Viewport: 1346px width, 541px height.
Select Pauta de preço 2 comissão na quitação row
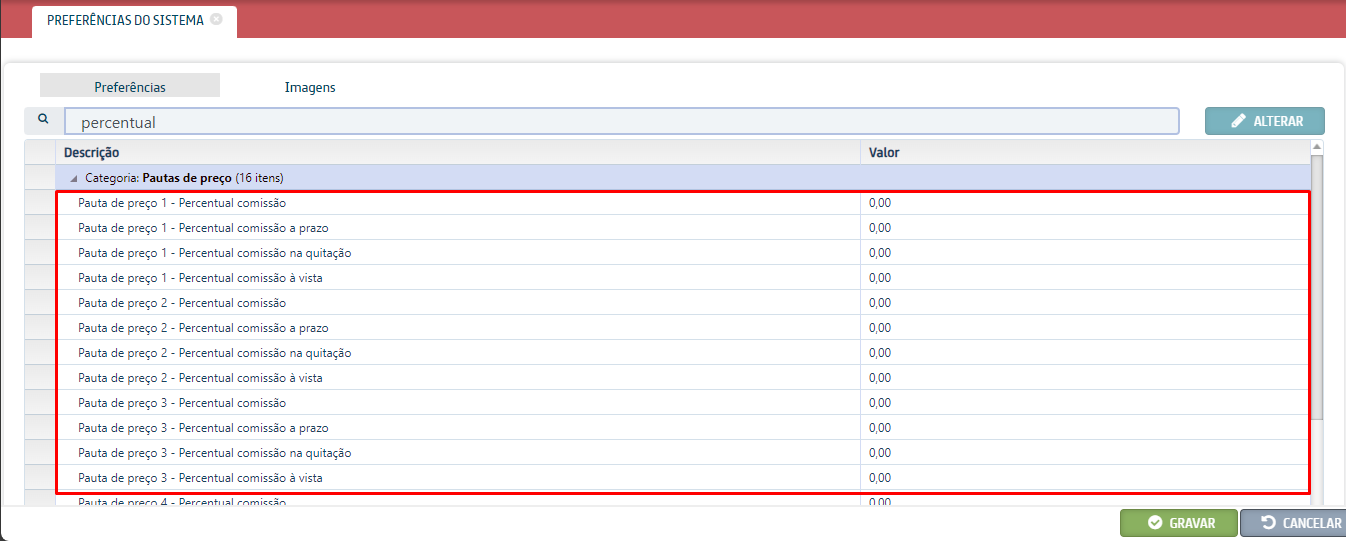214,353
